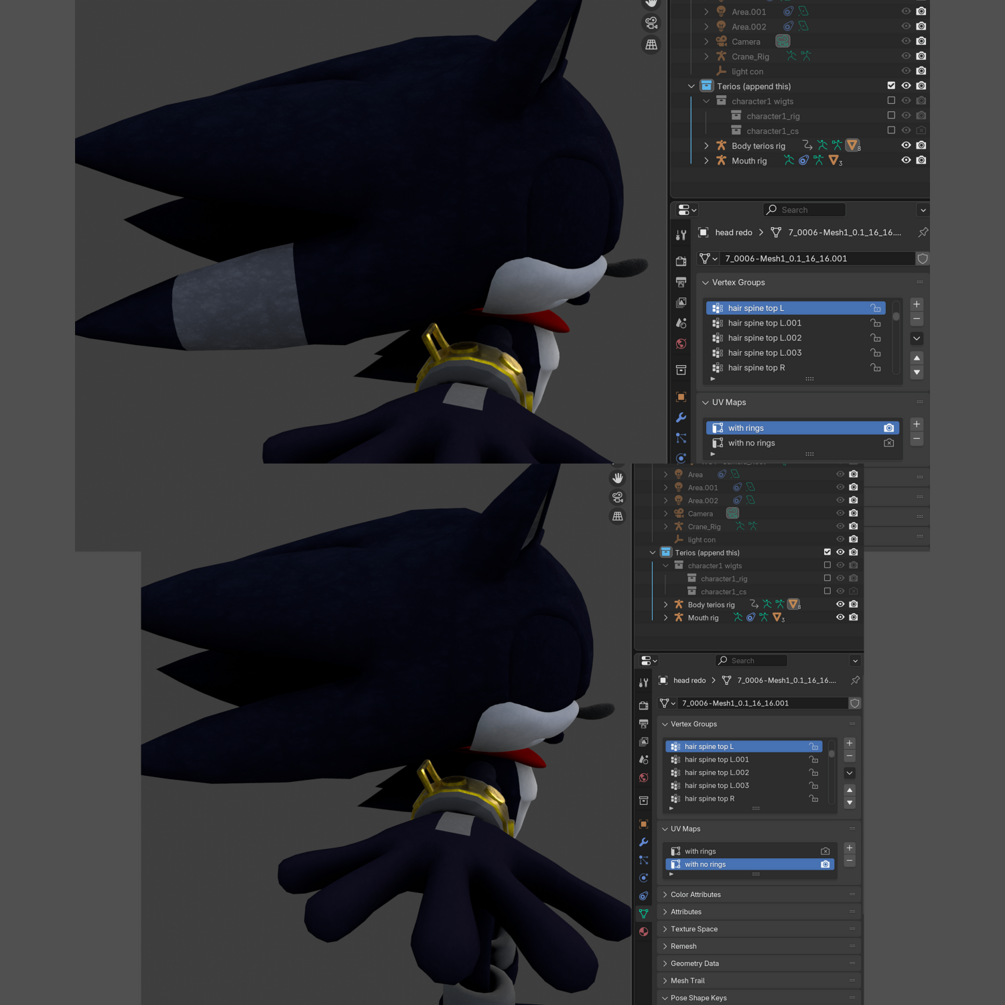Viewport: 1005px width, 1005px height.
Task: Enable character1_cs checkbox in top outliner
Action: click(891, 130)
